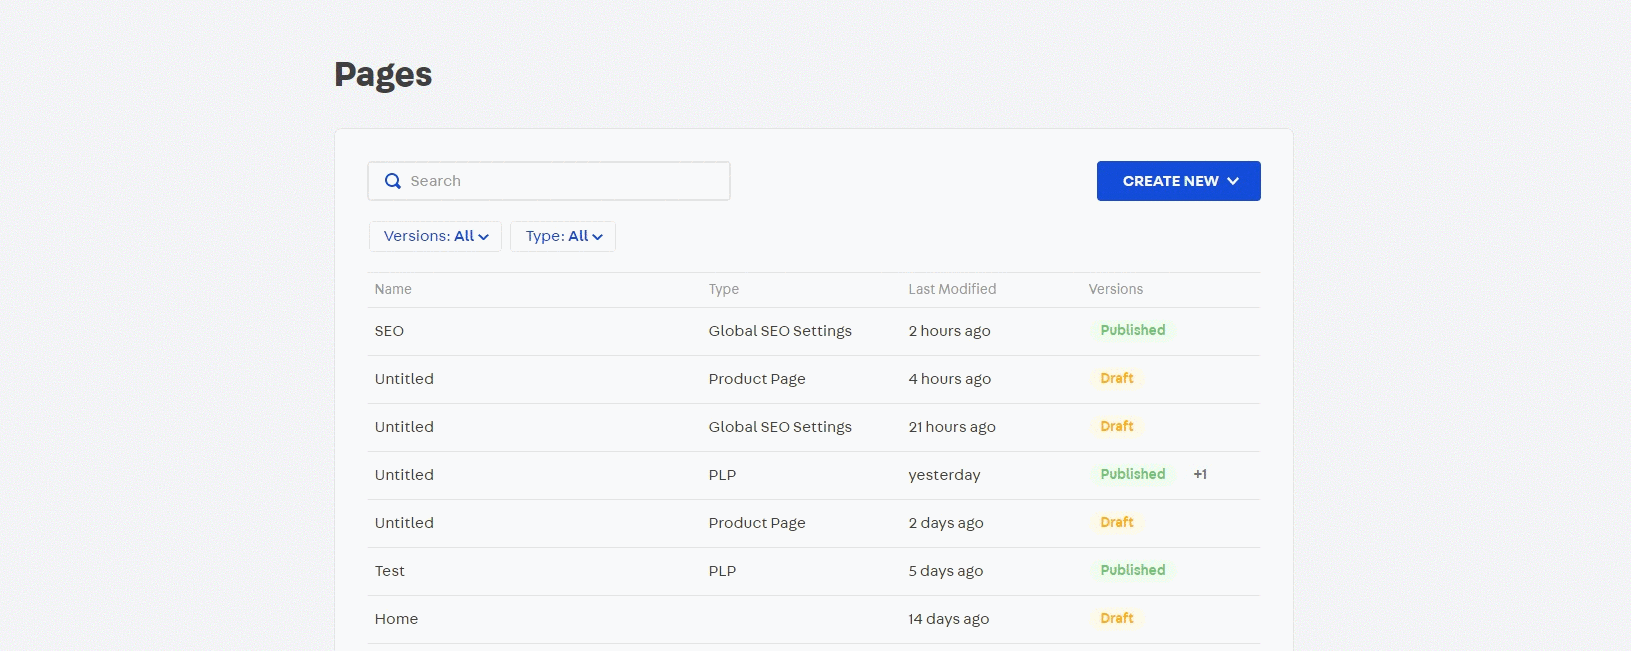Click Published badge on SEO row
The height and width of the screenshot is (651, 1631).
[1132, 330]
